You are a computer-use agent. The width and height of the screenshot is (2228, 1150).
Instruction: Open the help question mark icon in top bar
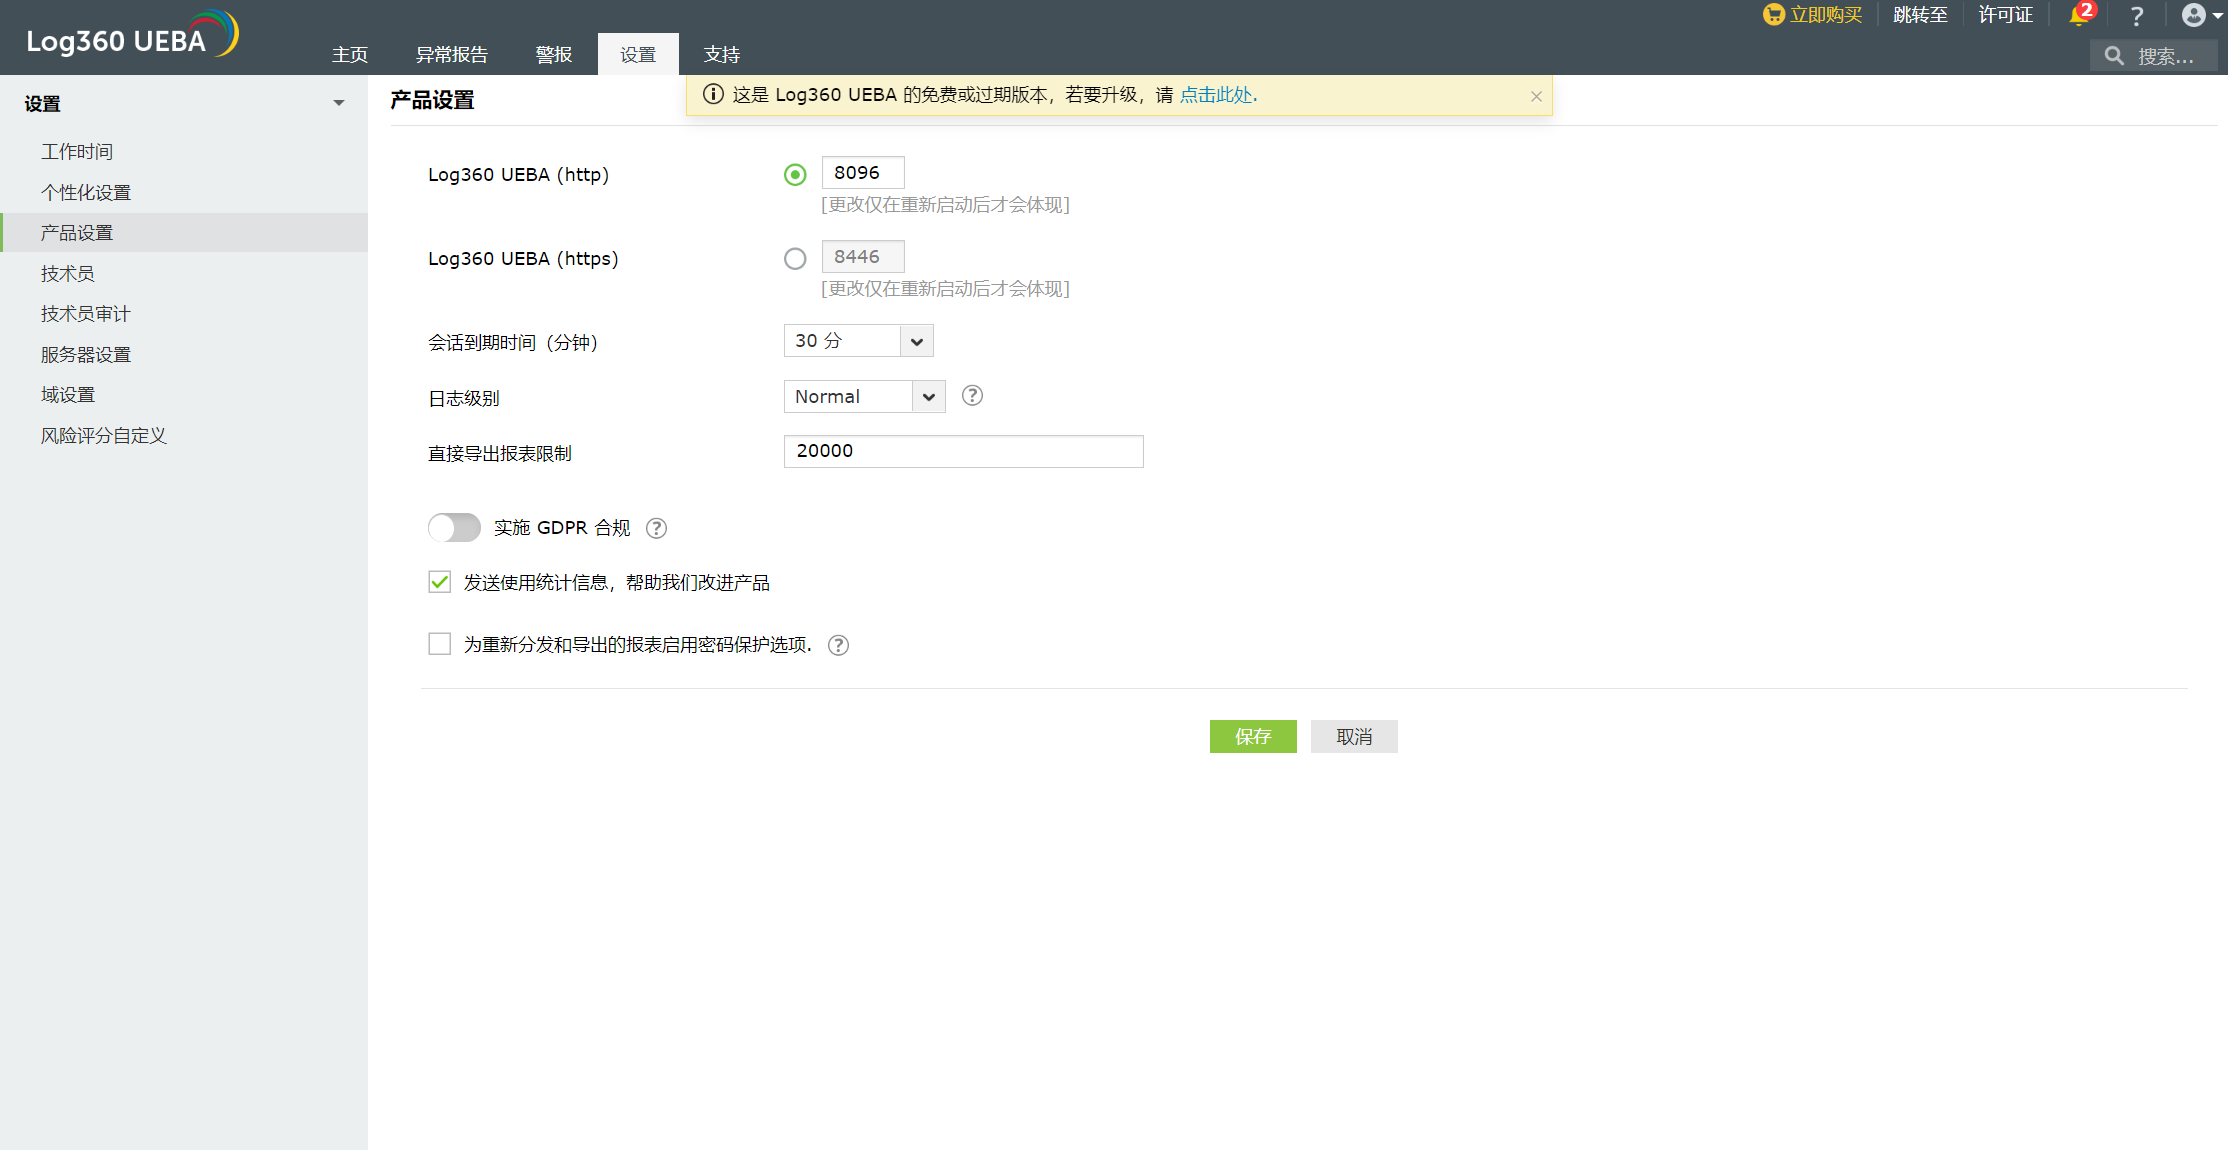[2136, 15]
